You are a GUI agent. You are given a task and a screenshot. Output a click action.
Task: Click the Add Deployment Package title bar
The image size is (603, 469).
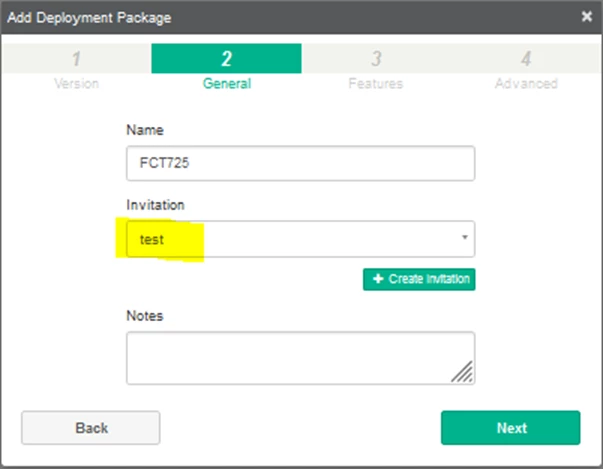(x=292, y=17)
